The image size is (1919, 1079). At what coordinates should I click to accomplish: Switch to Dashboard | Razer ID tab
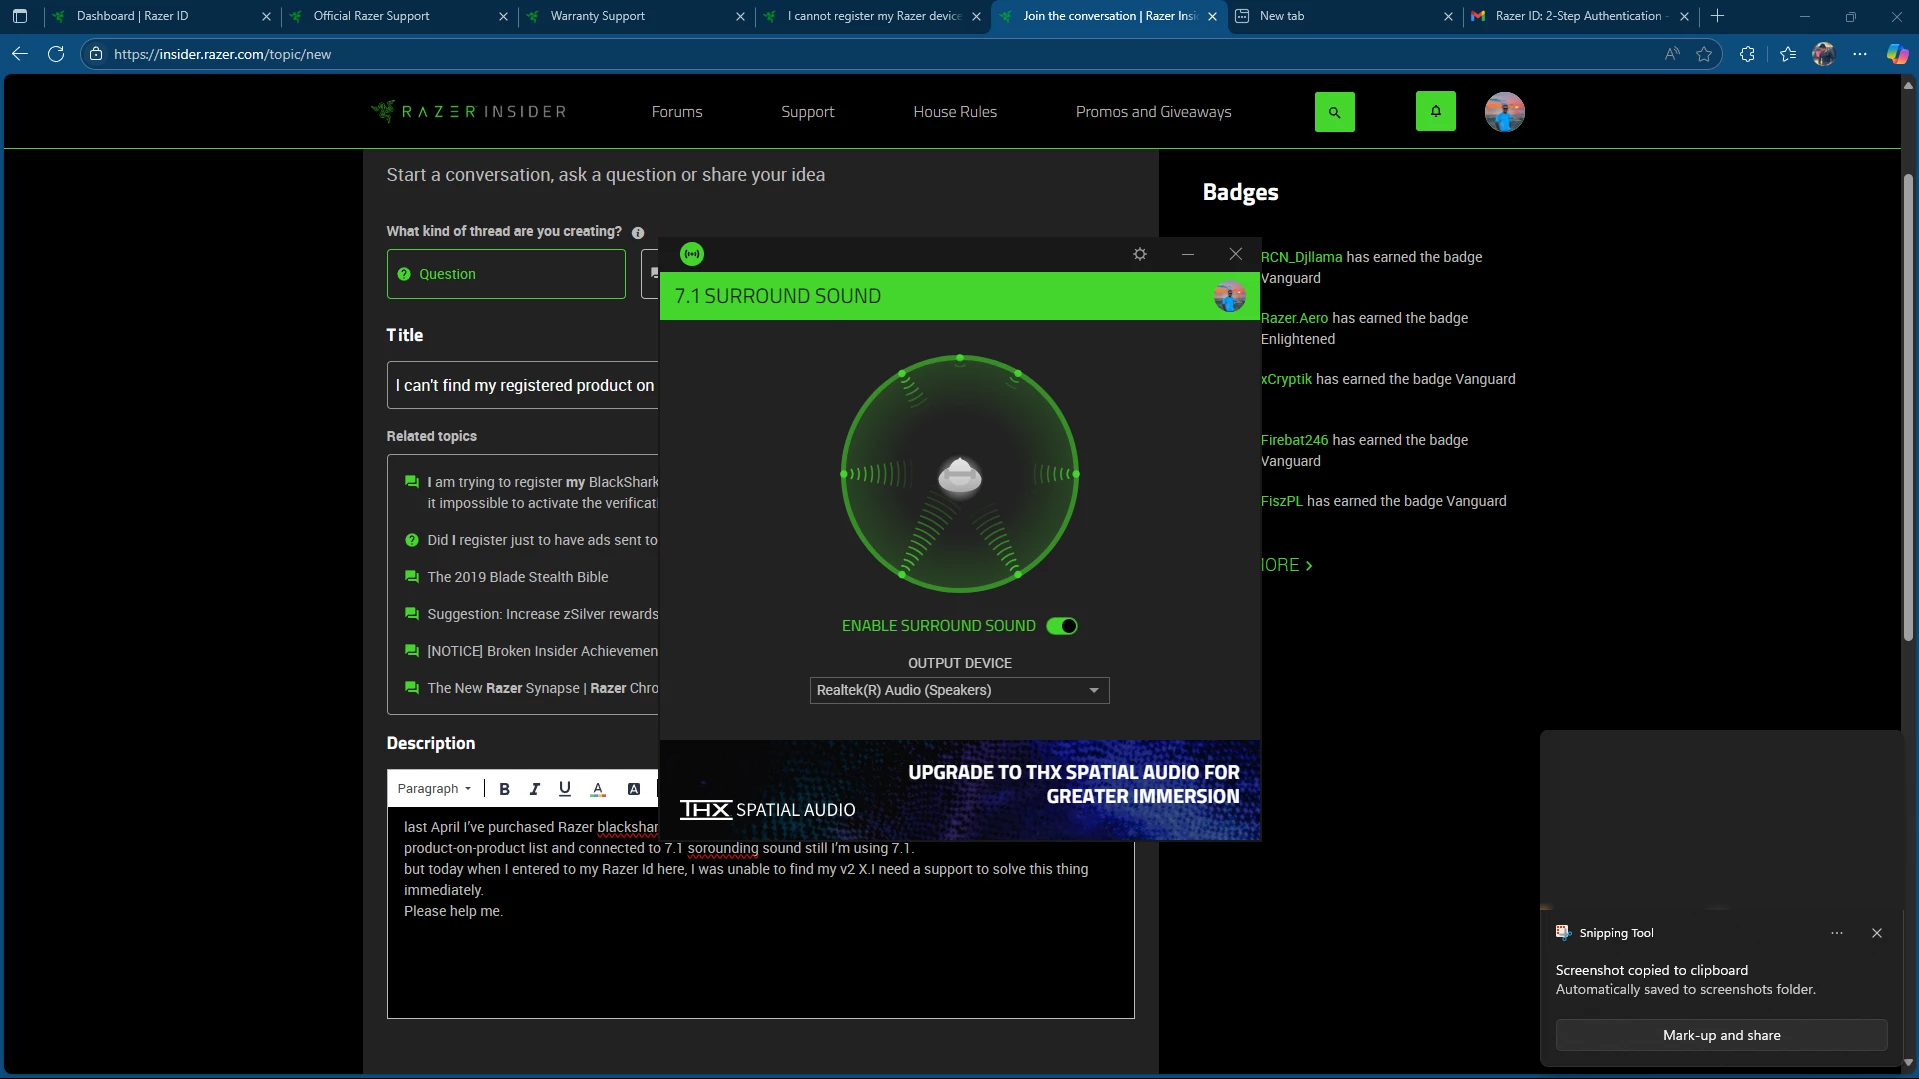click(x=162, y=16)
